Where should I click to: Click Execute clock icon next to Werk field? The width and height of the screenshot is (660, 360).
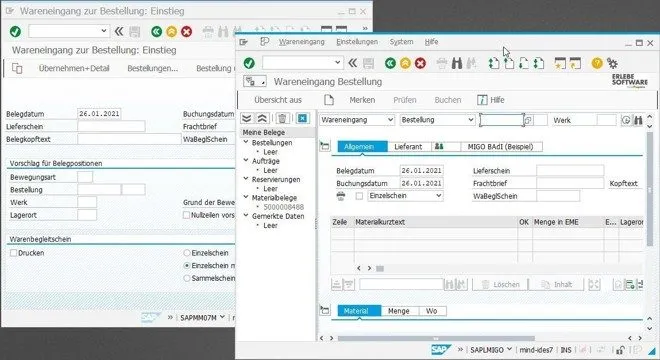626,120
